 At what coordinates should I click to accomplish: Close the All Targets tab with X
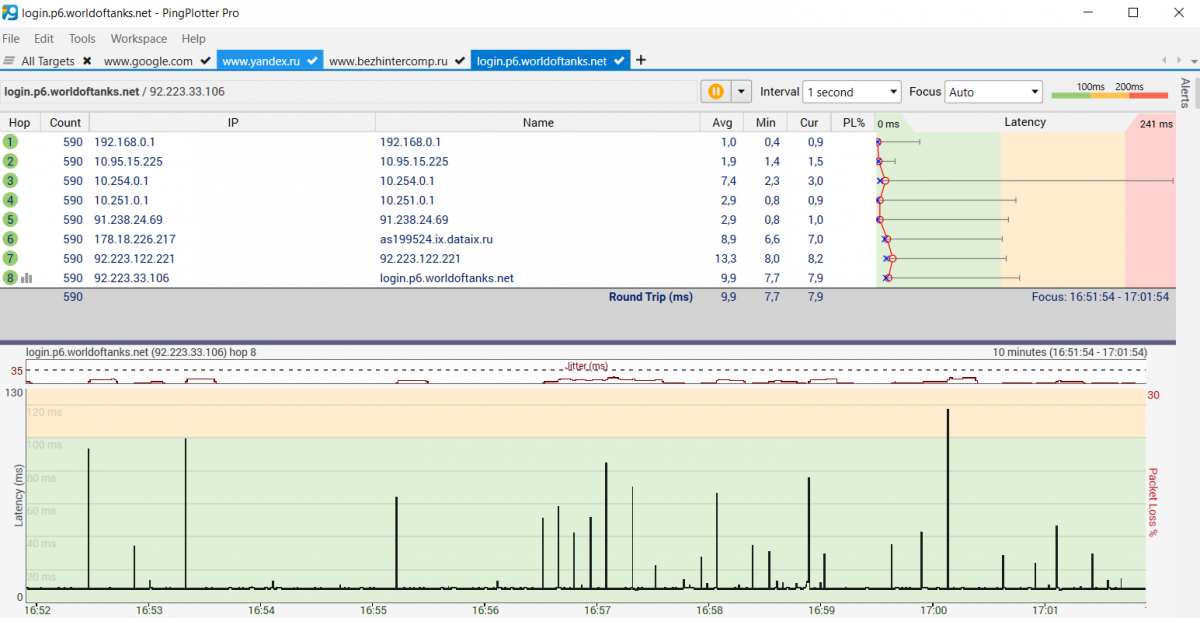[x=87, y=61]
